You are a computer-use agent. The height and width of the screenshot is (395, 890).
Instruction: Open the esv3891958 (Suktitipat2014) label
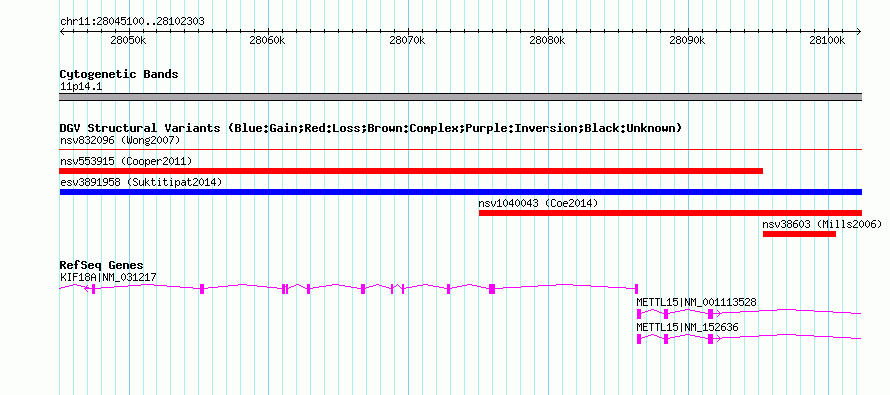click(x=141, y=182)
